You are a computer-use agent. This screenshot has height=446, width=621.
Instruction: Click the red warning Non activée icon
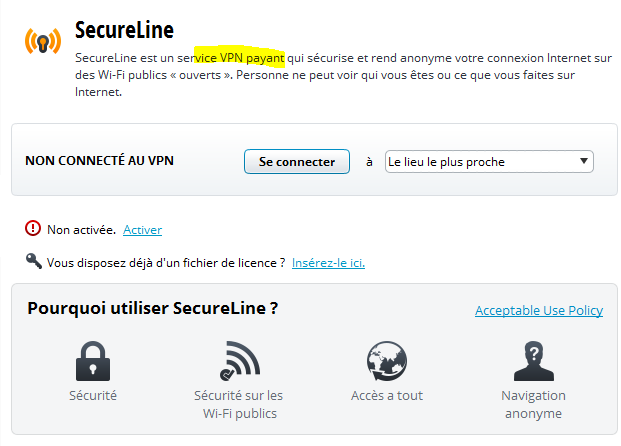click(33, 229)
